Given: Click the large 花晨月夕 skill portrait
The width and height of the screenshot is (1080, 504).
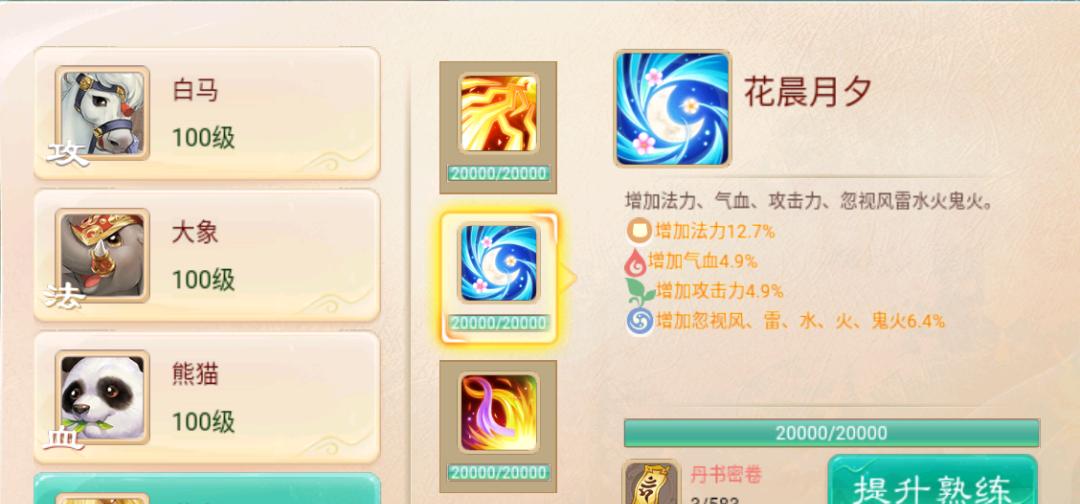Looking at the screenshot, I should [x=672, y=108].
